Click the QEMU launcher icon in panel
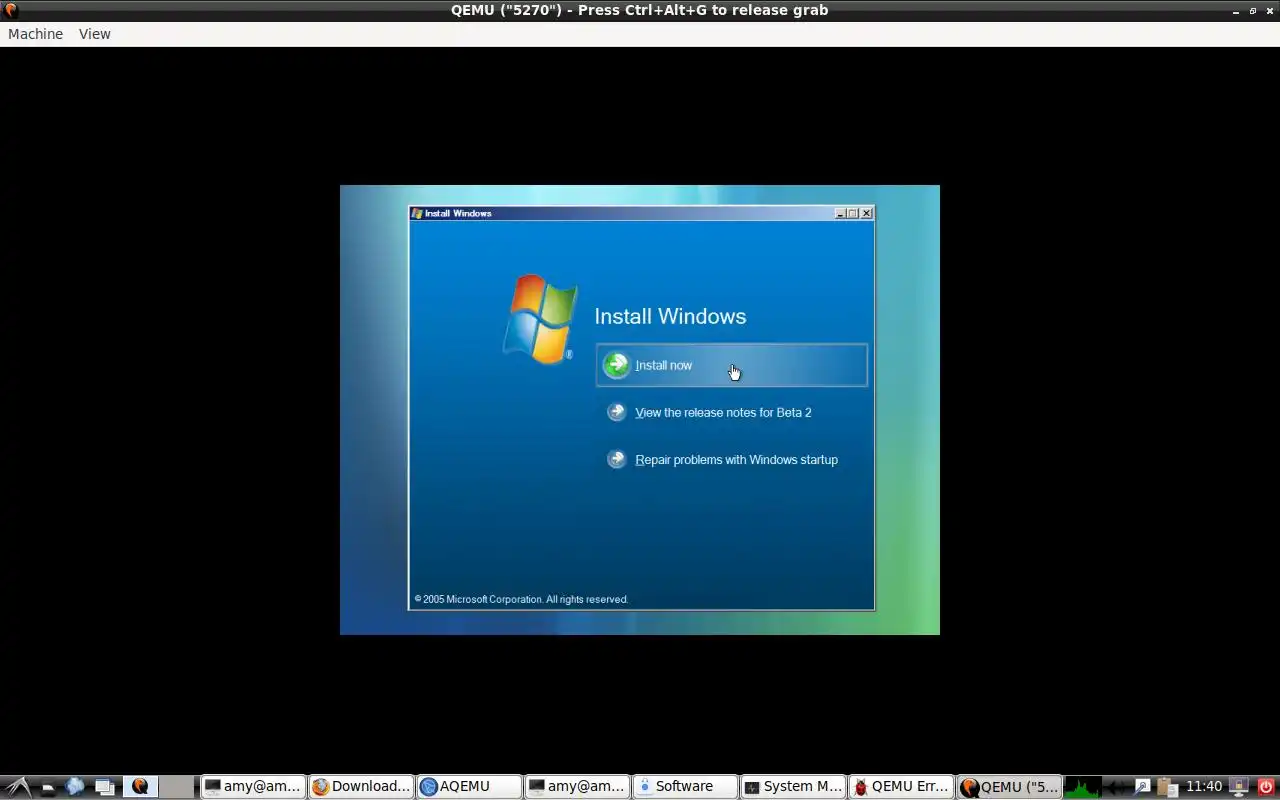The image size is (1280, 800). click(x=140, y=786)
